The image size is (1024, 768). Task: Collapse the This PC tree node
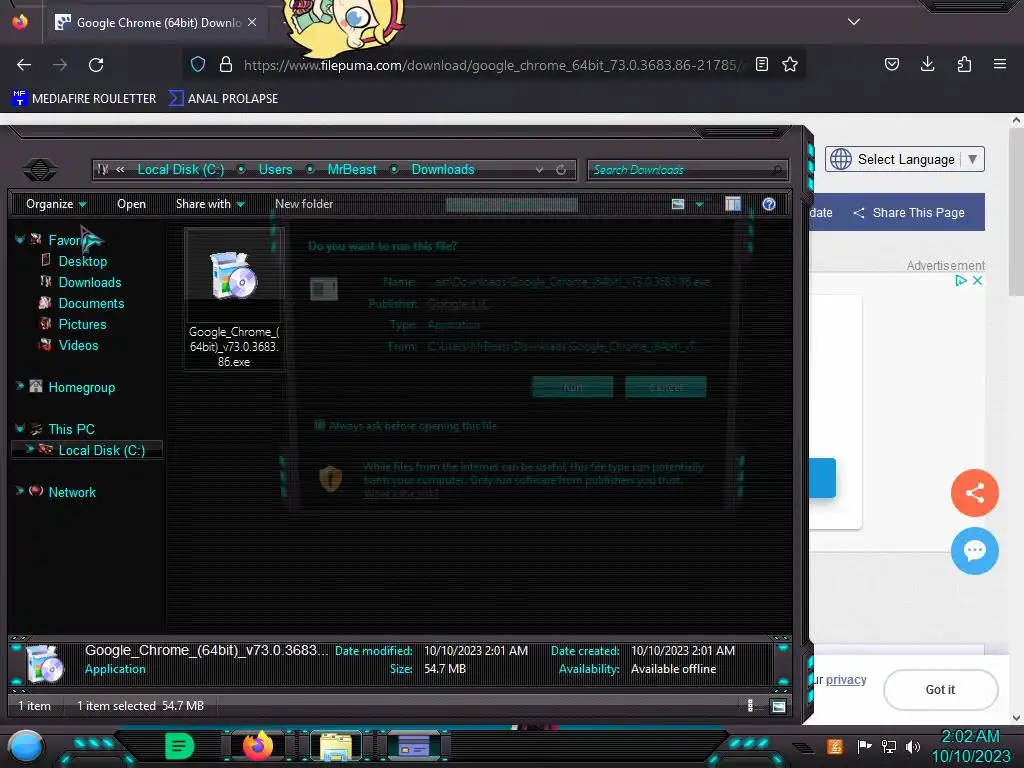(x=20, y=428)
